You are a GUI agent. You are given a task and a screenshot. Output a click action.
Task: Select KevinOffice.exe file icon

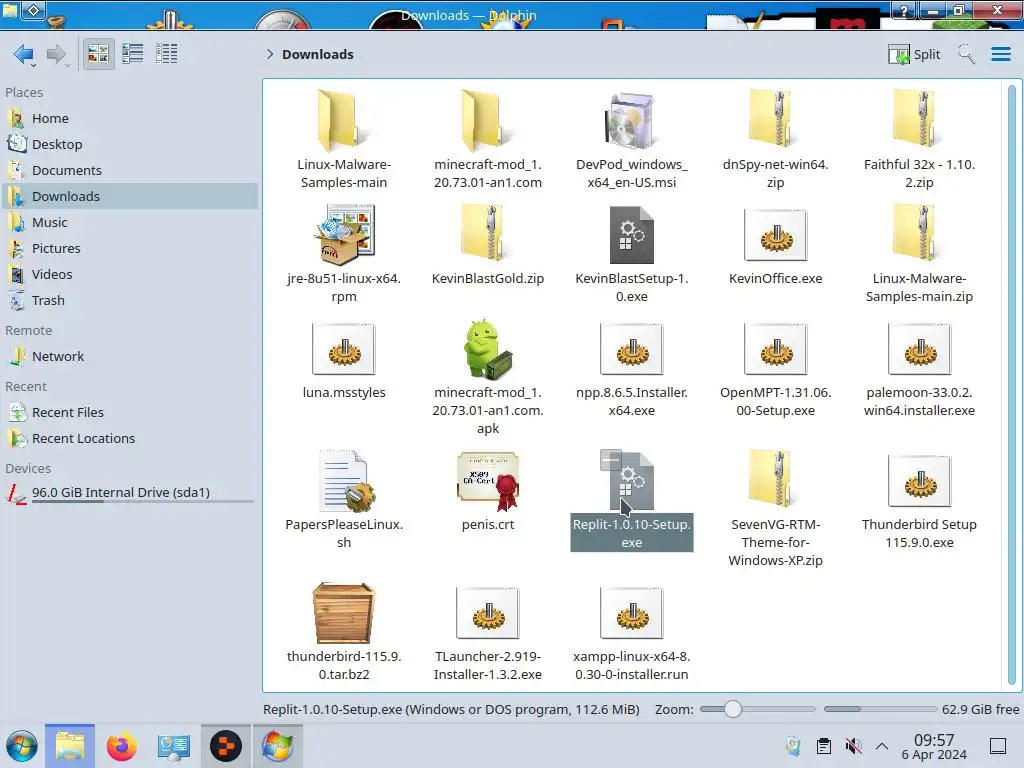pyautogui.click(x=775, y=234)
